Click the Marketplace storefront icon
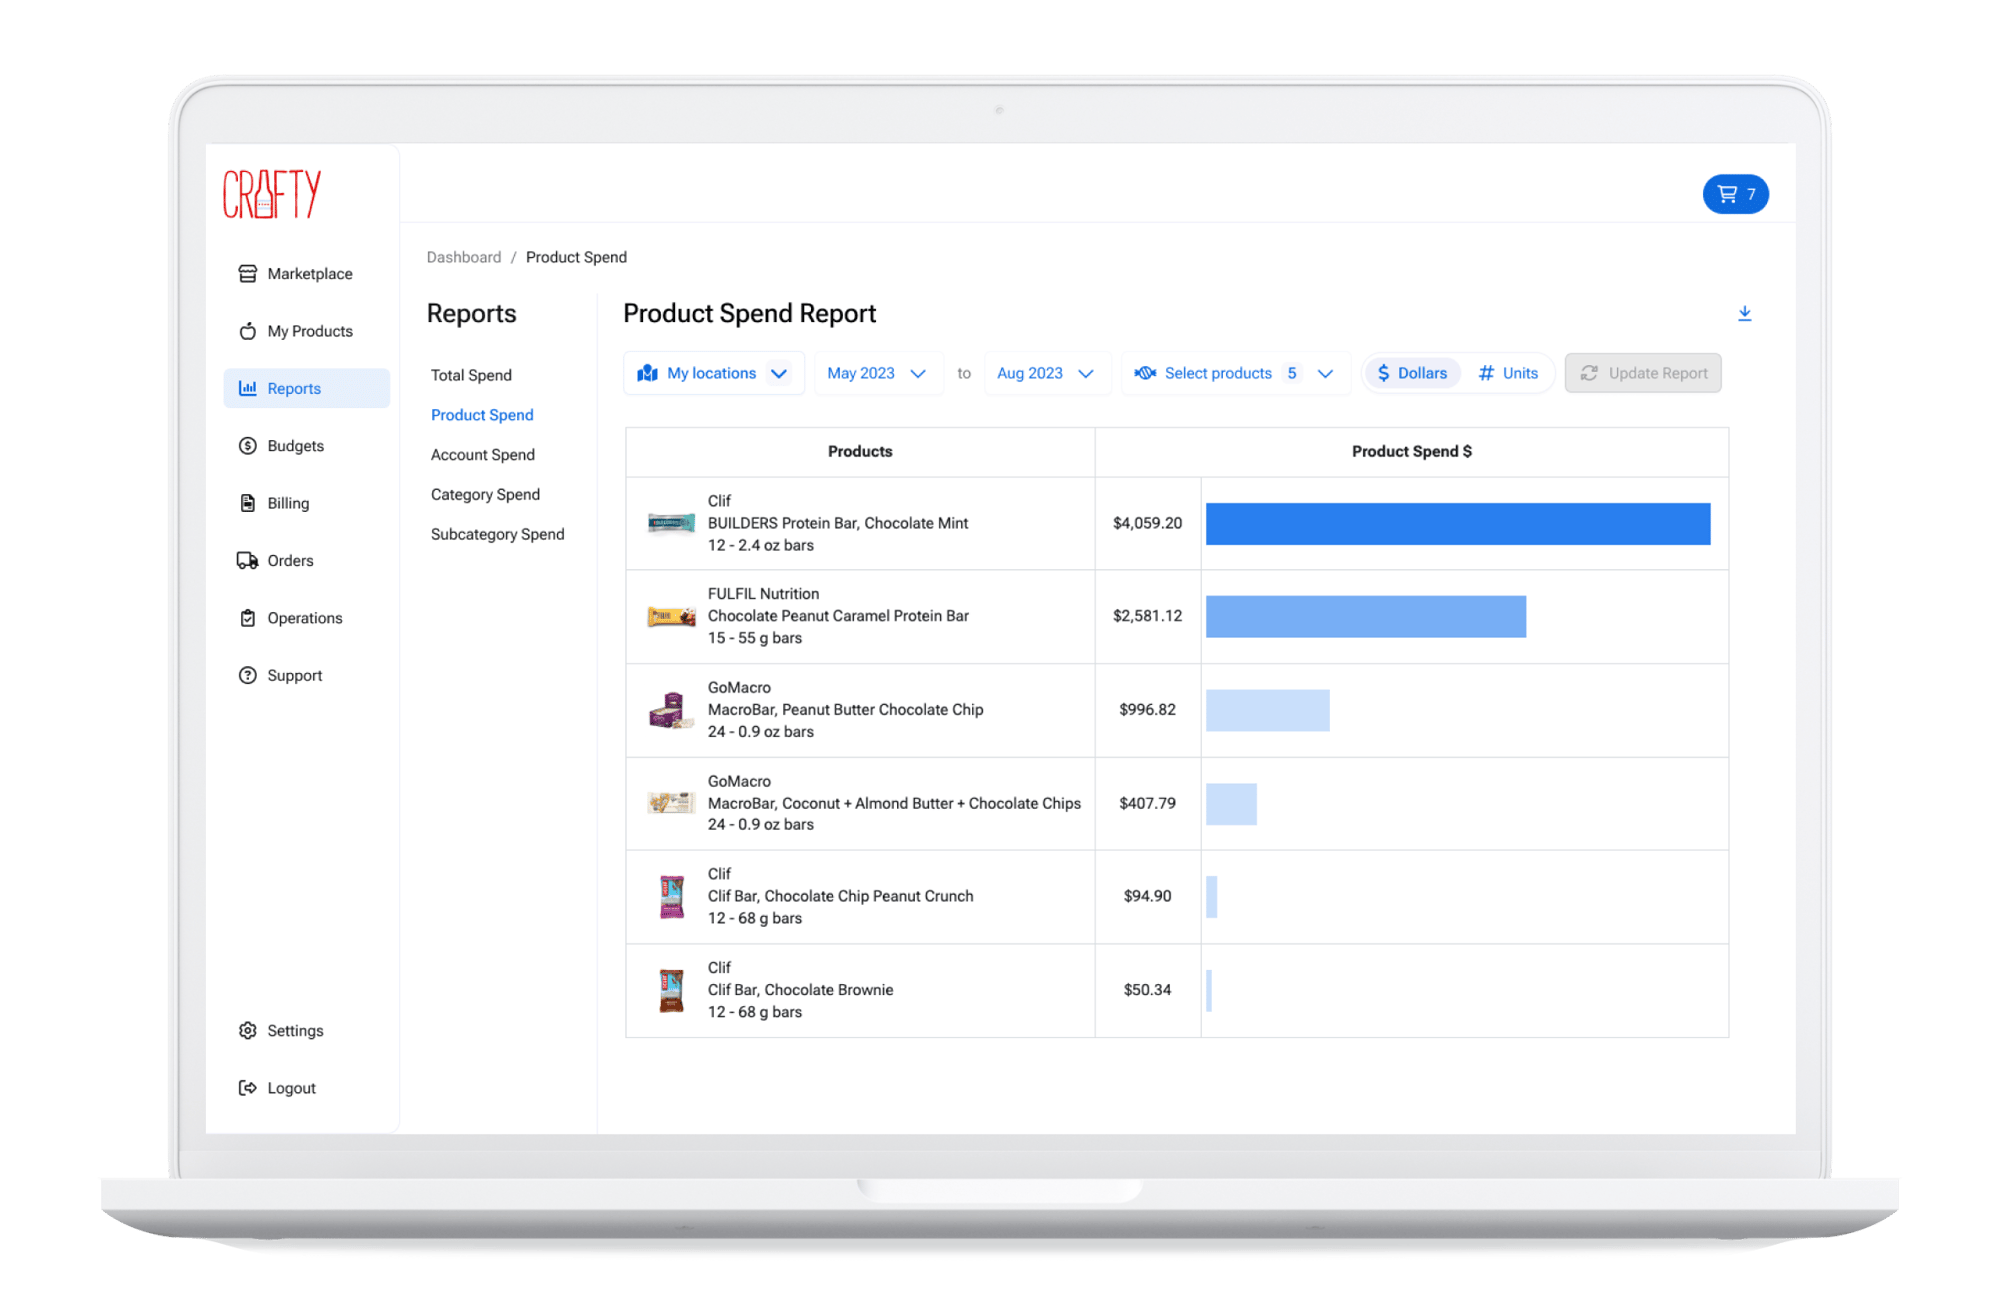 (x=247, y=273)
